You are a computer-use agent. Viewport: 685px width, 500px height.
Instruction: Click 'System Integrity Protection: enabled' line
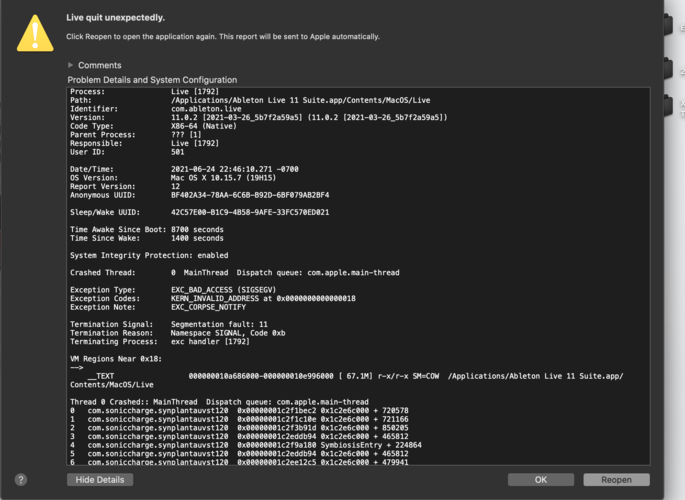point(149,255)
